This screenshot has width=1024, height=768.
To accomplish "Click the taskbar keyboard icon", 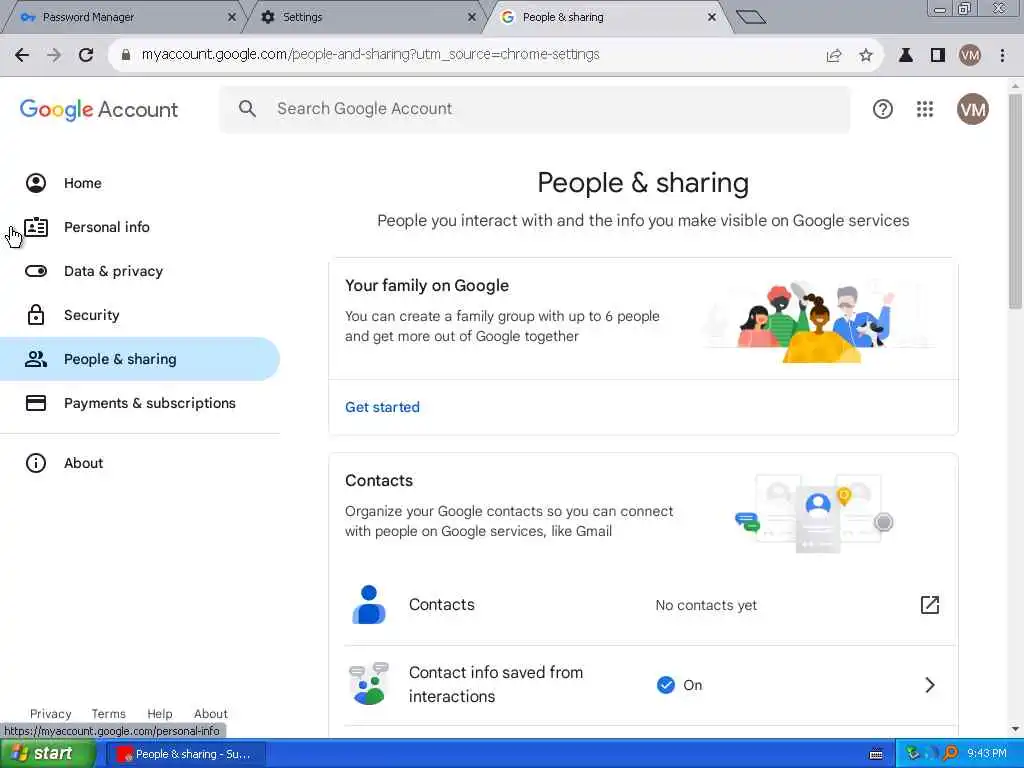I will tap(876, 754).
